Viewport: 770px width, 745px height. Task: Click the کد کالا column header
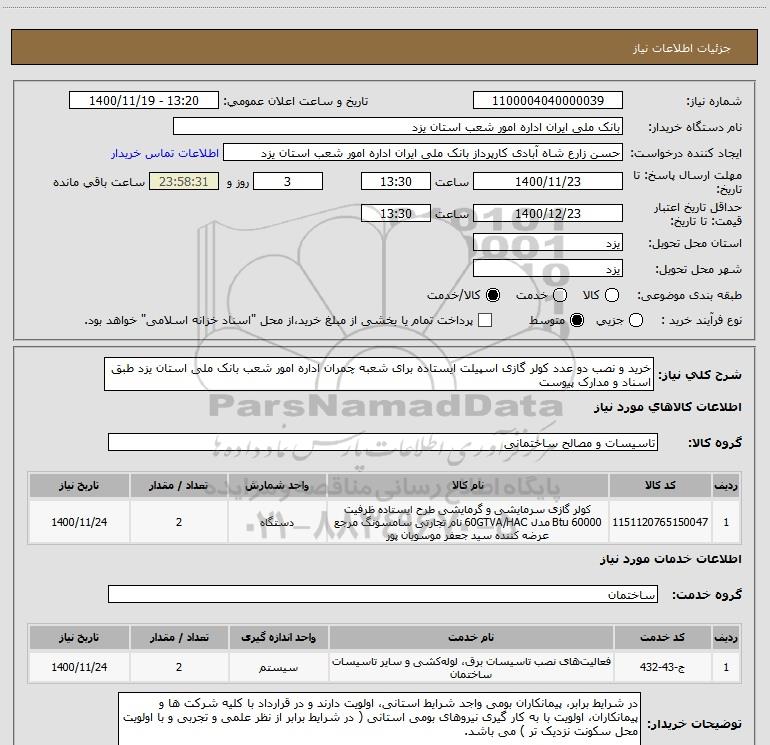click(x=660, y=485)
